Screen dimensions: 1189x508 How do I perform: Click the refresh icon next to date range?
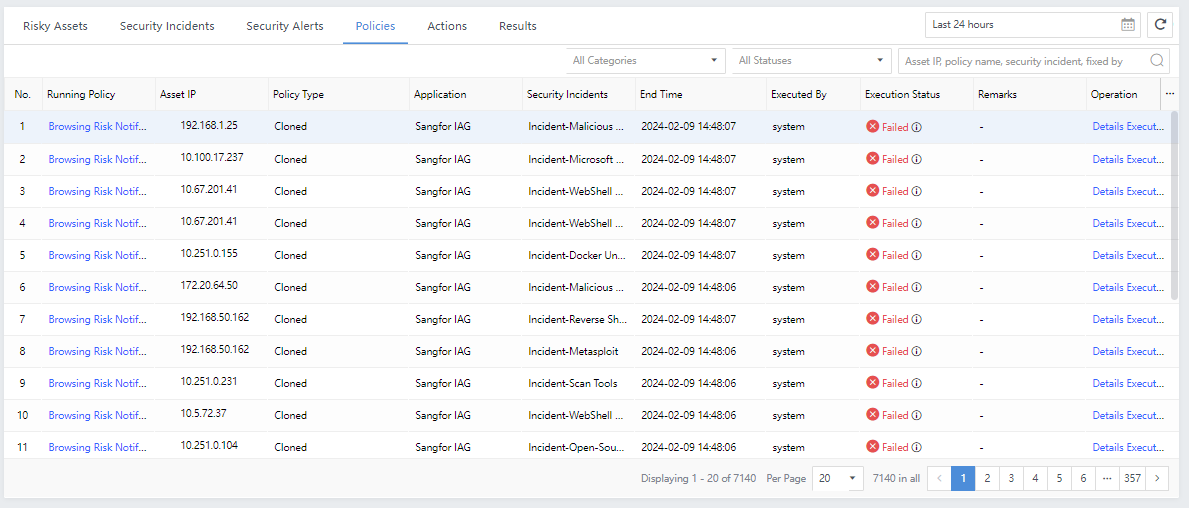tap(1160, 25)
